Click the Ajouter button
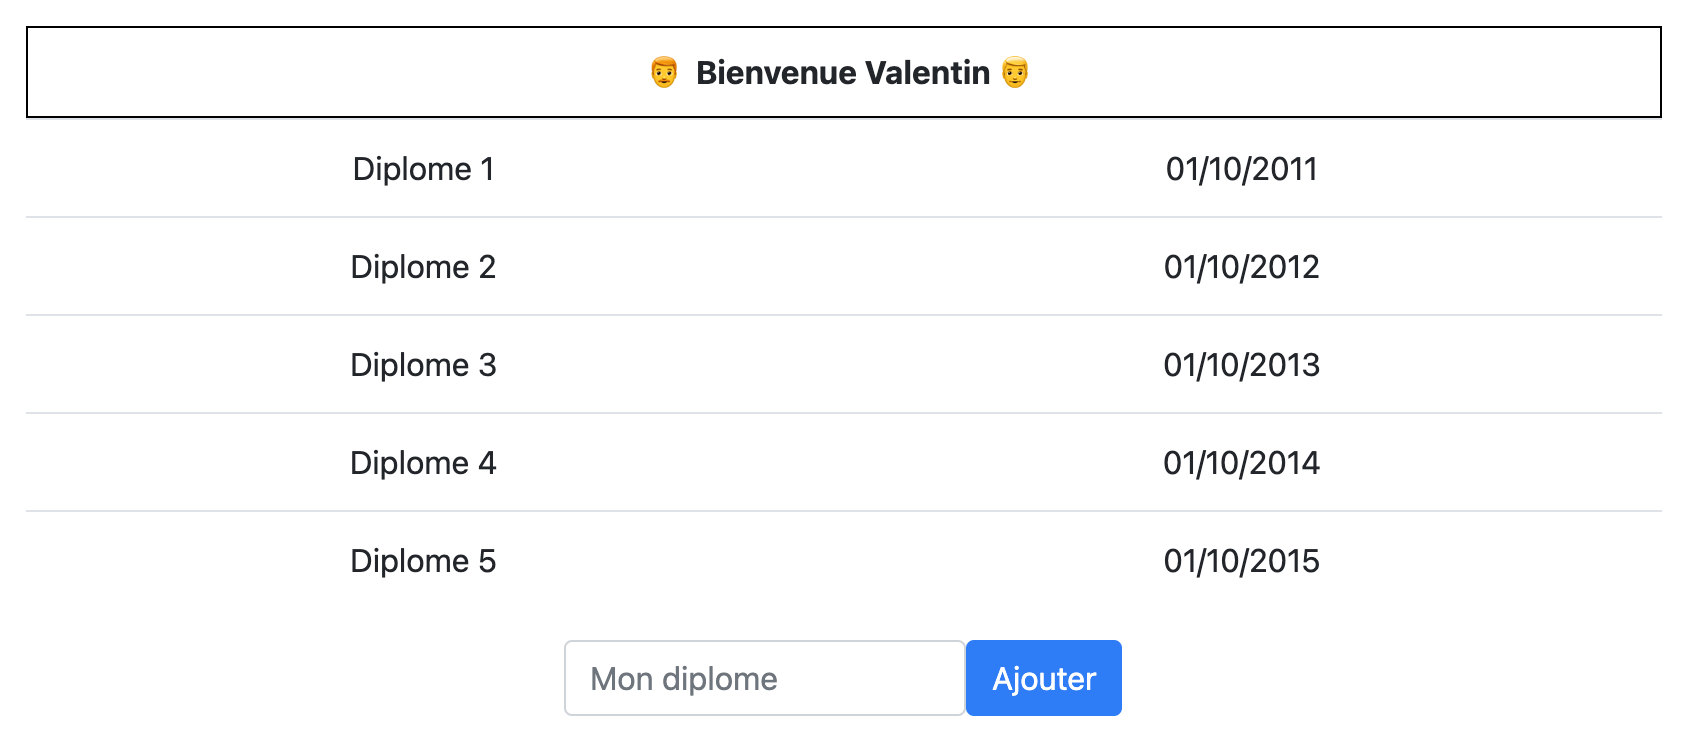The width and height of the screenshot is (1694, 744). pyautogui.click(x=1043, y=679)
